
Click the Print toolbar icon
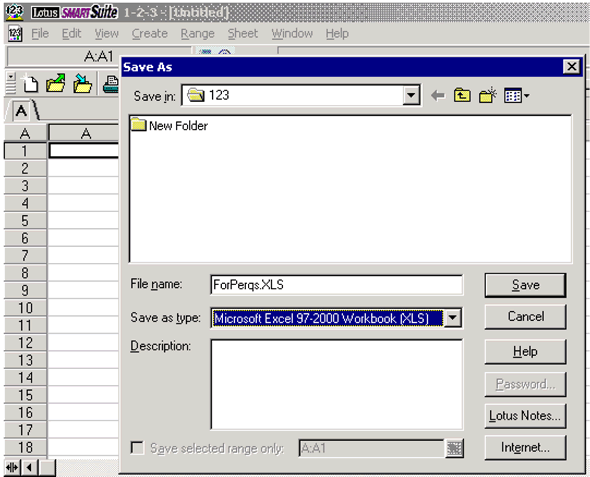coord(111,84)
